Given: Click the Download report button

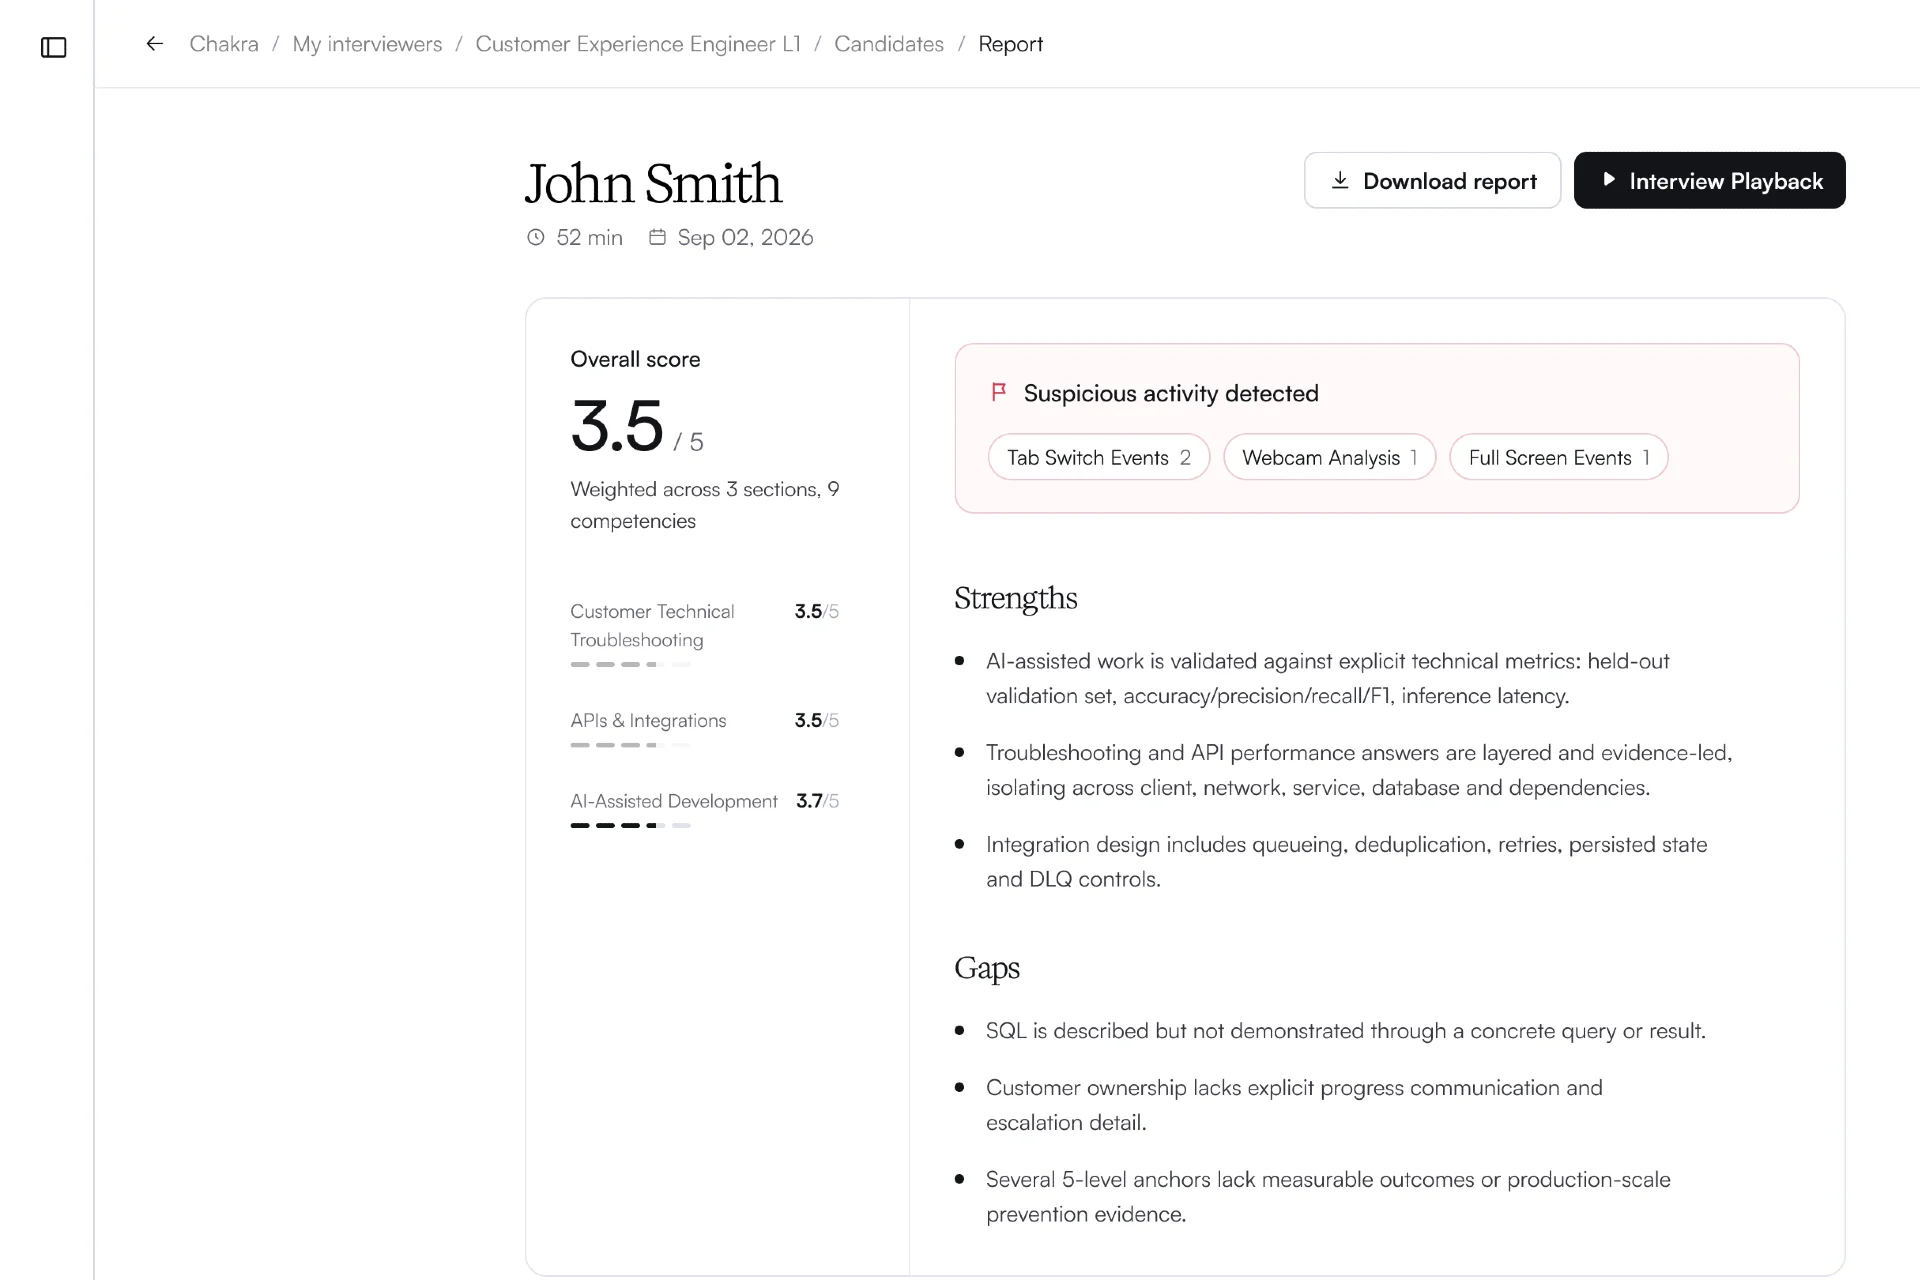Looking at the screenshot, I should coord(1432,180).
